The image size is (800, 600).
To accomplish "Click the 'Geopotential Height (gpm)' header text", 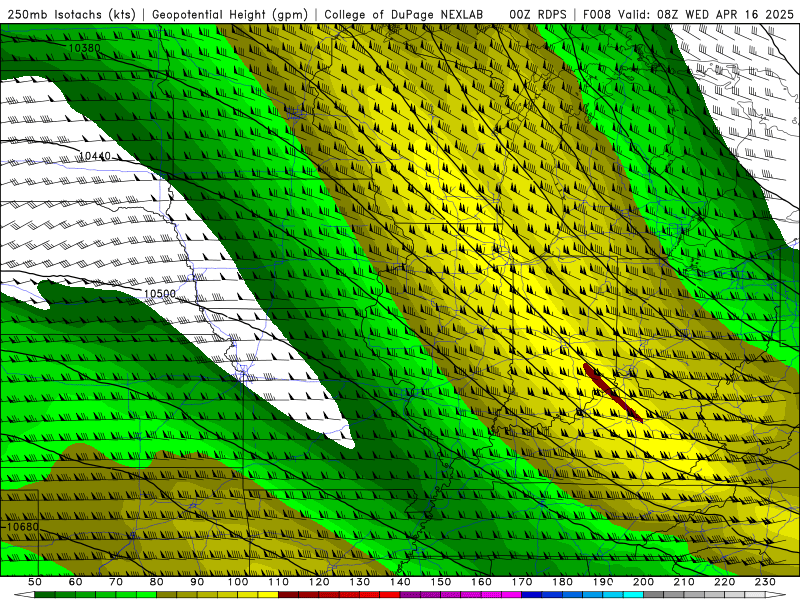I will point(230,14).
